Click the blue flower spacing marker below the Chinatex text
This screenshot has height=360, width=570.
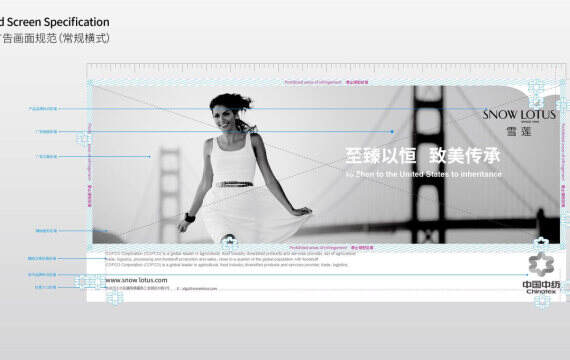coord(542,302)
